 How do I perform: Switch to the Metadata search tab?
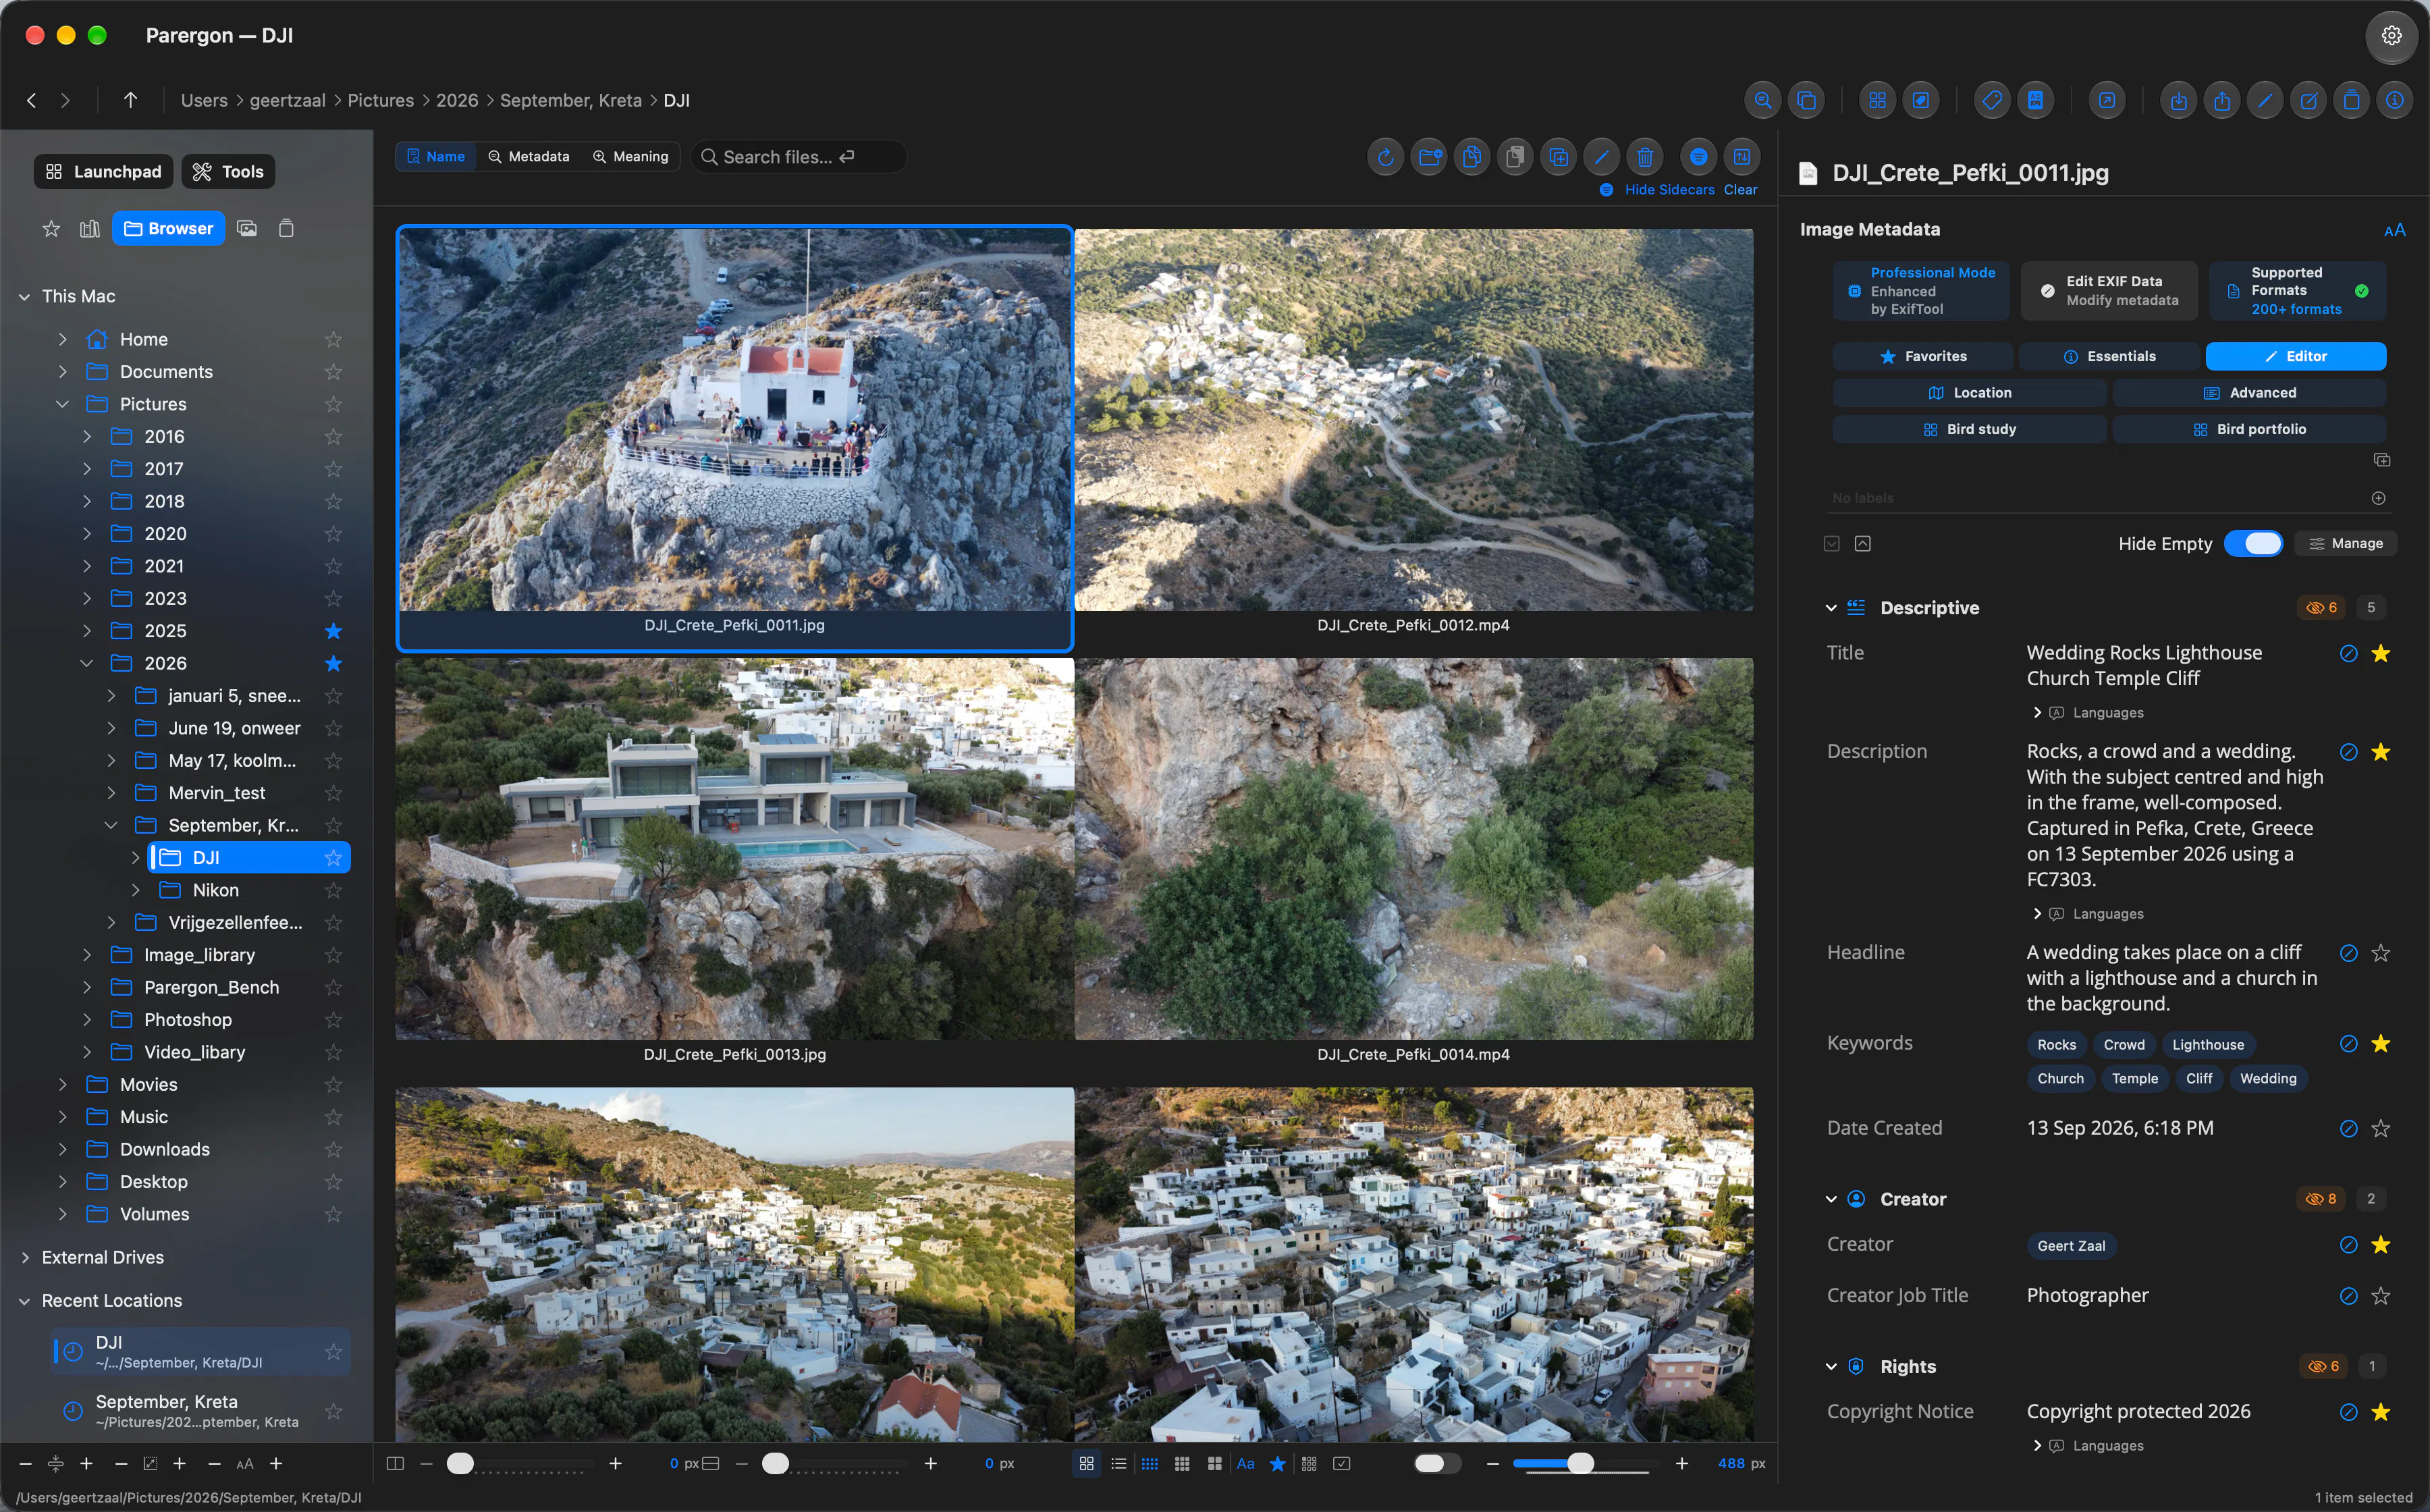pyautogui.click(x=529, y=157)
